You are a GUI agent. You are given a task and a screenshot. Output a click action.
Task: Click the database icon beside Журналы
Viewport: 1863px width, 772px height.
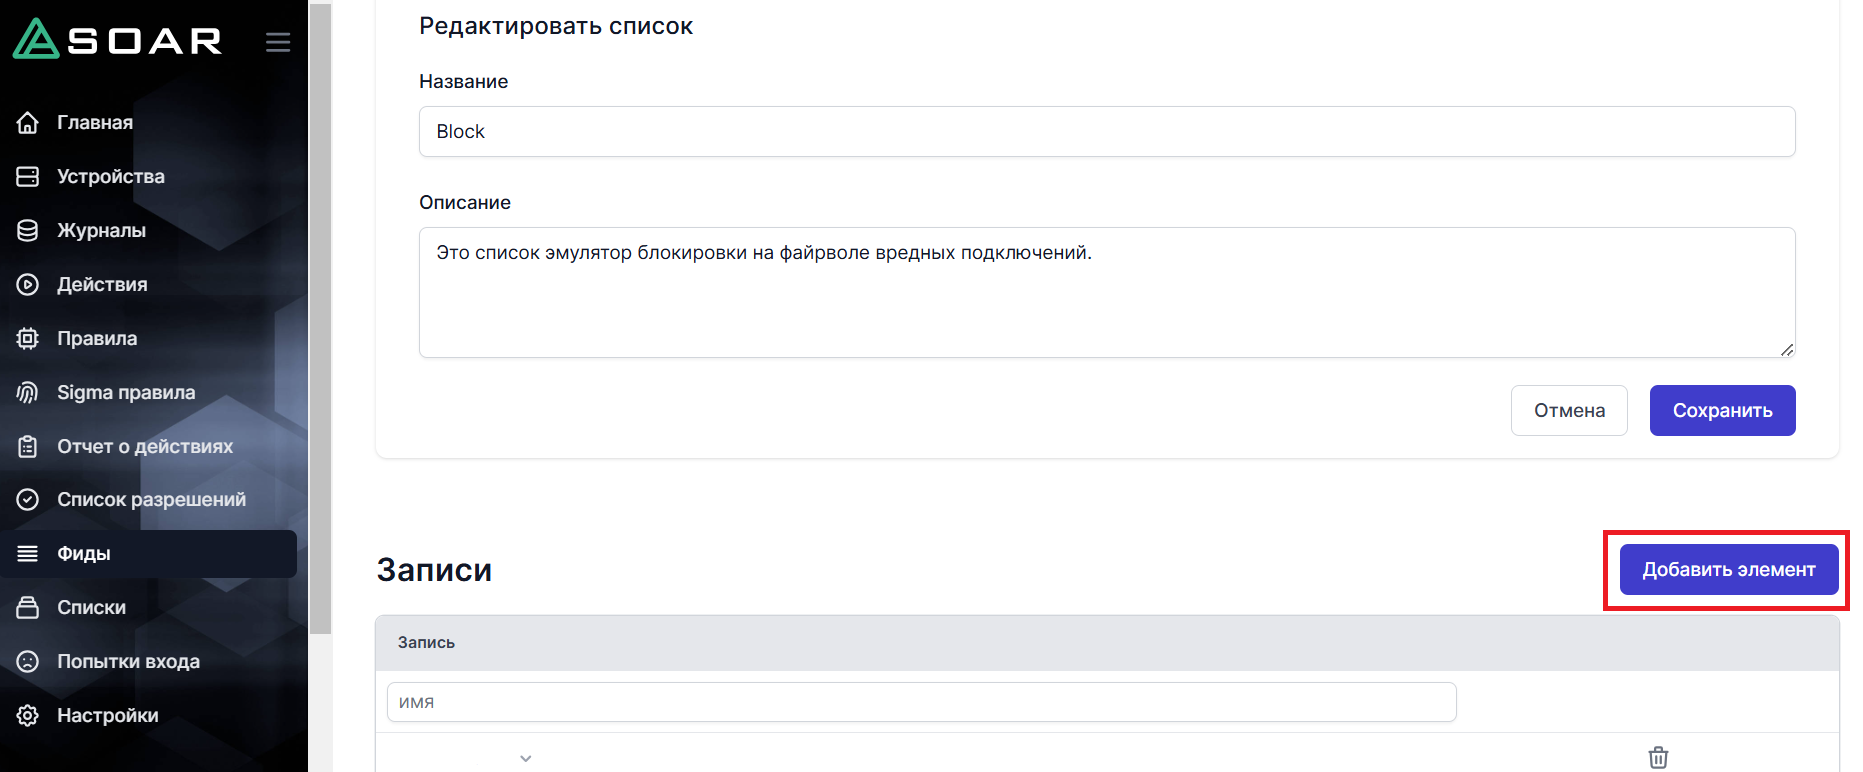pyautogui.click(x=28, y=231)
